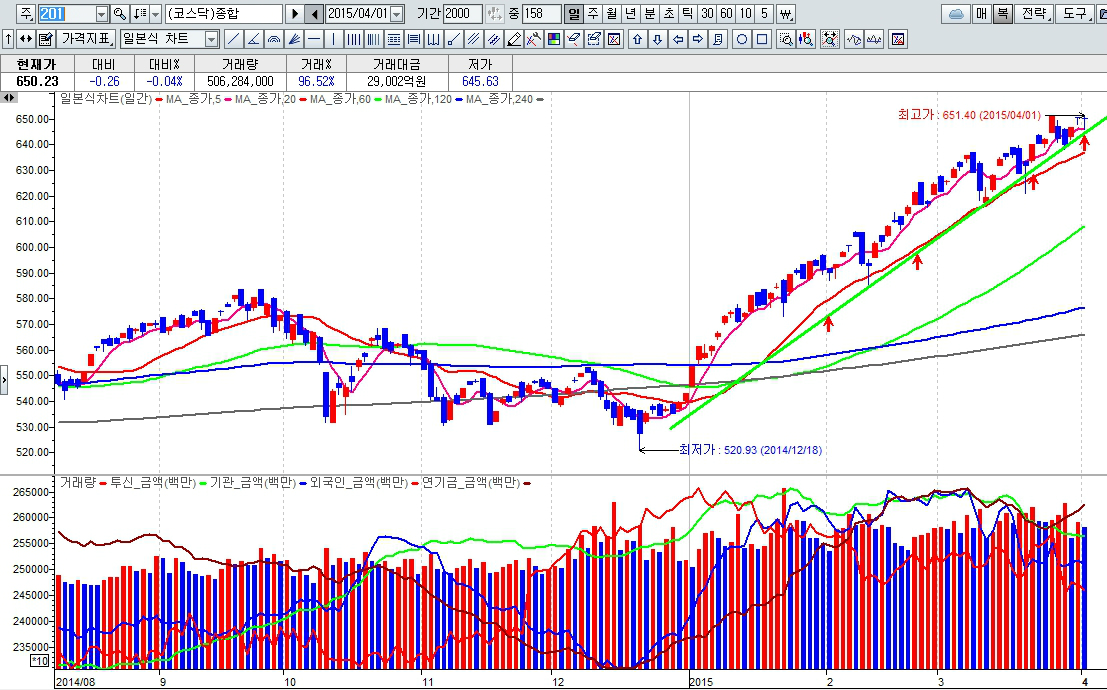Switch chart period to monthly (월)
The image size is (1107, 690).
pyautogui.click(x=611, y=14)
